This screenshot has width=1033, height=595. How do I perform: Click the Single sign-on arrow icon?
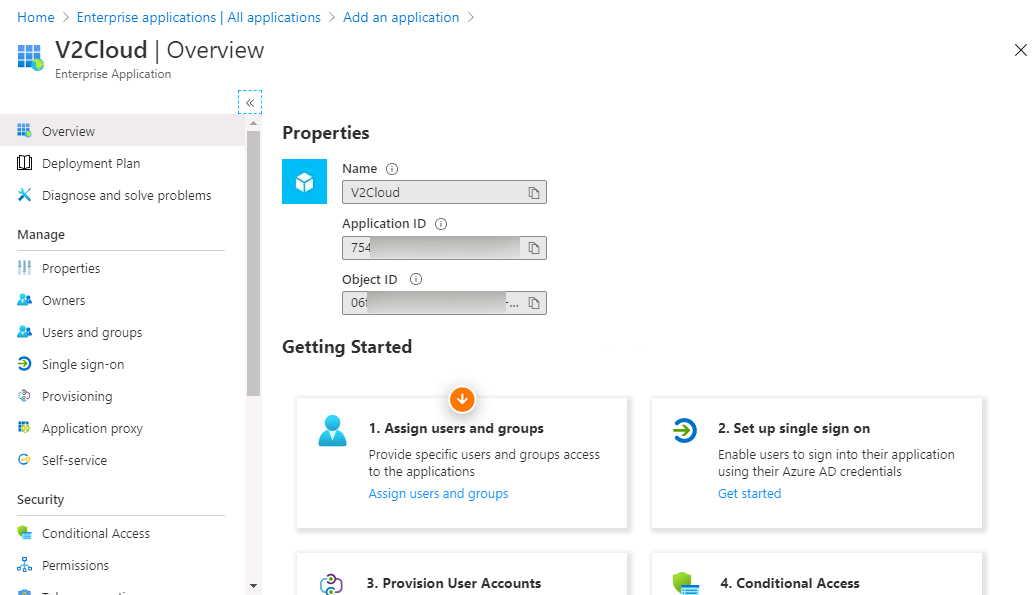[x=24, y=364]
